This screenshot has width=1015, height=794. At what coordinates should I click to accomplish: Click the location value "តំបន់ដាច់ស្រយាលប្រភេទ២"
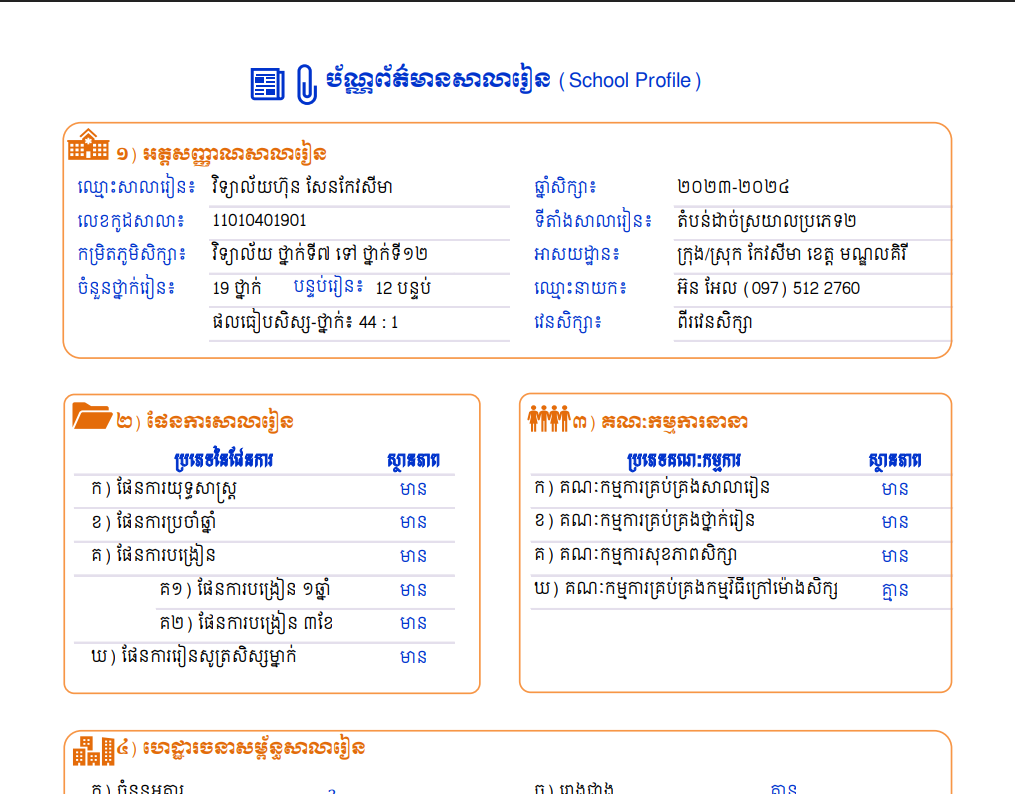pos(766,221)
